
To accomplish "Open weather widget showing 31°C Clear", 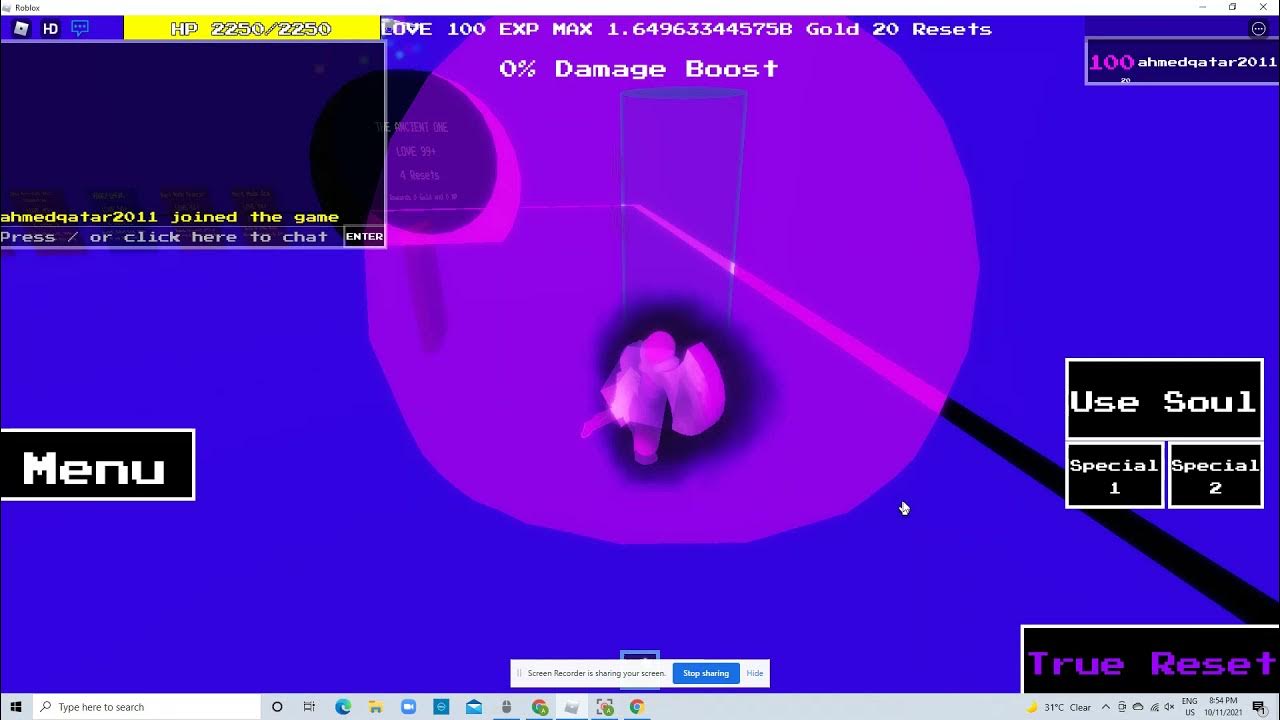I will 1058,707.
